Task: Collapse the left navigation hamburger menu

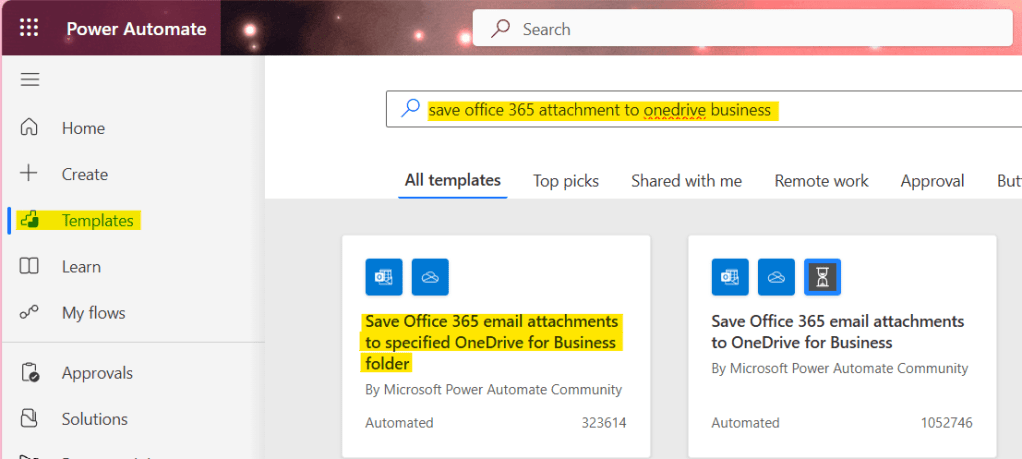Action: pos(30,80)
